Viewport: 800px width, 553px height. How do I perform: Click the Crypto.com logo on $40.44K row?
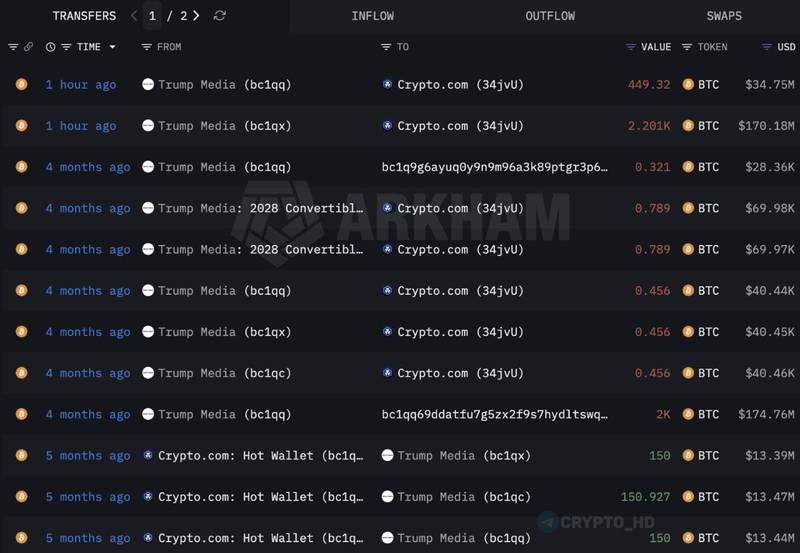pyautogui.click(x=387, y=290)
